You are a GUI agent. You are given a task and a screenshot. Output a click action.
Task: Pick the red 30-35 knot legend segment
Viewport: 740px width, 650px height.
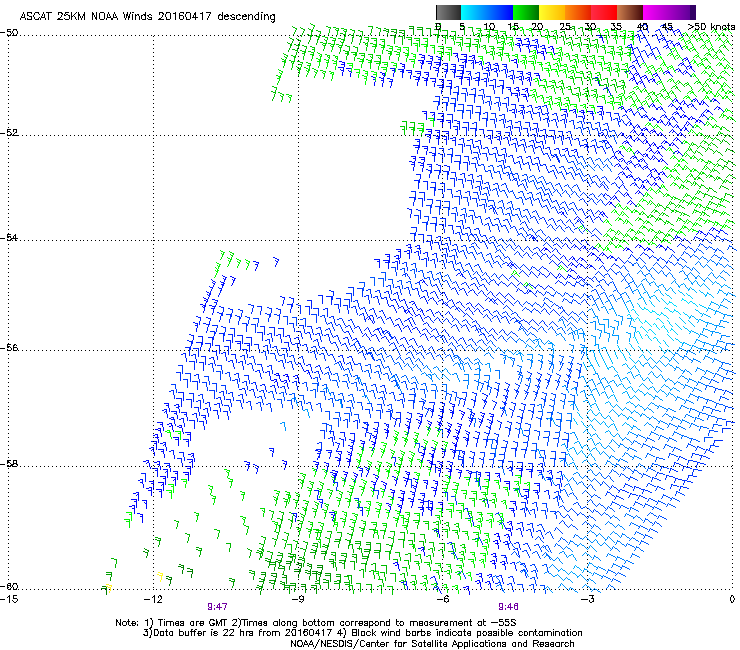pos(604,12)
